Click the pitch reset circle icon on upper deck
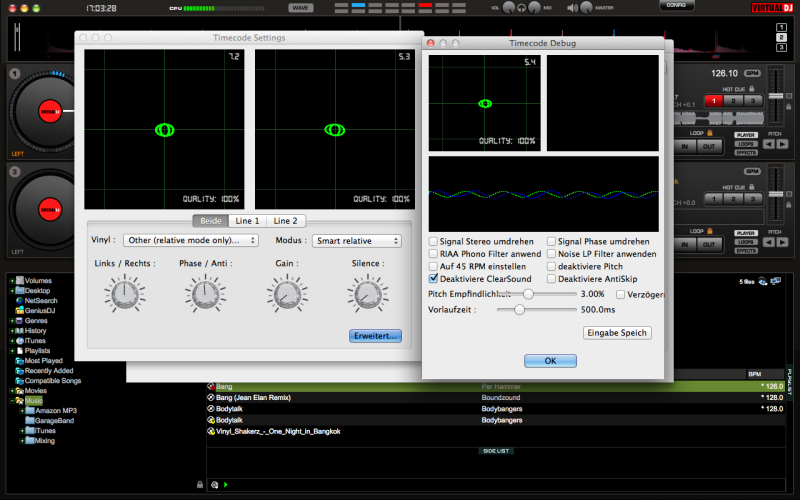 pos(789,96)
